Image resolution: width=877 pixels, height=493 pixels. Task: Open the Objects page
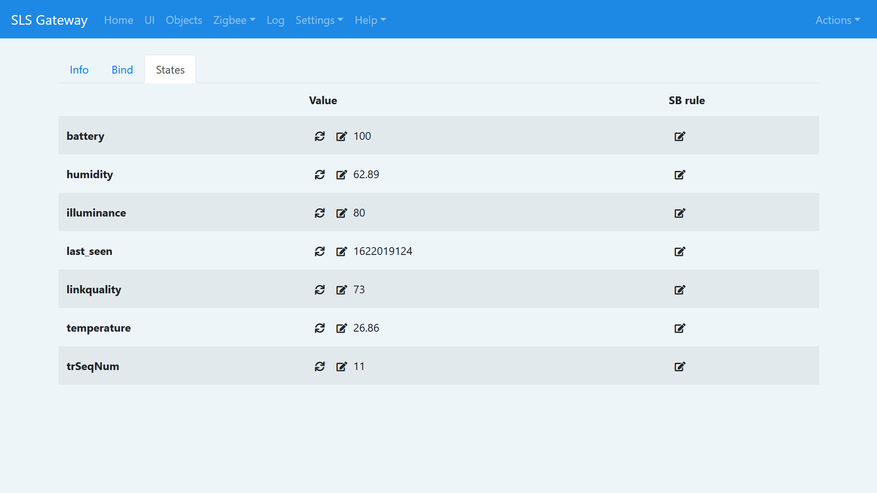point(184,20)
